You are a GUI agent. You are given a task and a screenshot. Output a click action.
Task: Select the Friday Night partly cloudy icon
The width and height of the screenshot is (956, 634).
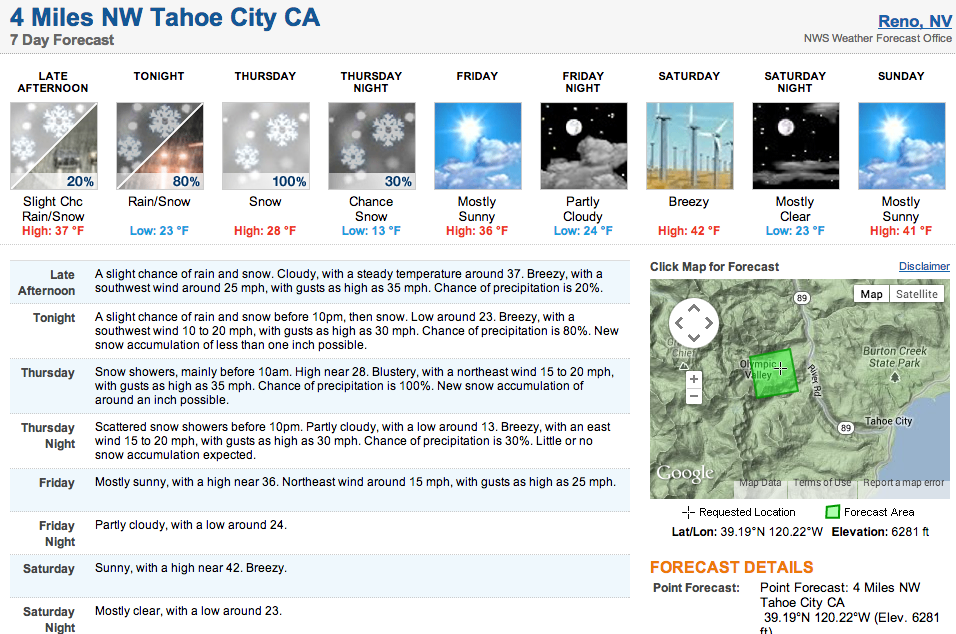coord(584,146)
